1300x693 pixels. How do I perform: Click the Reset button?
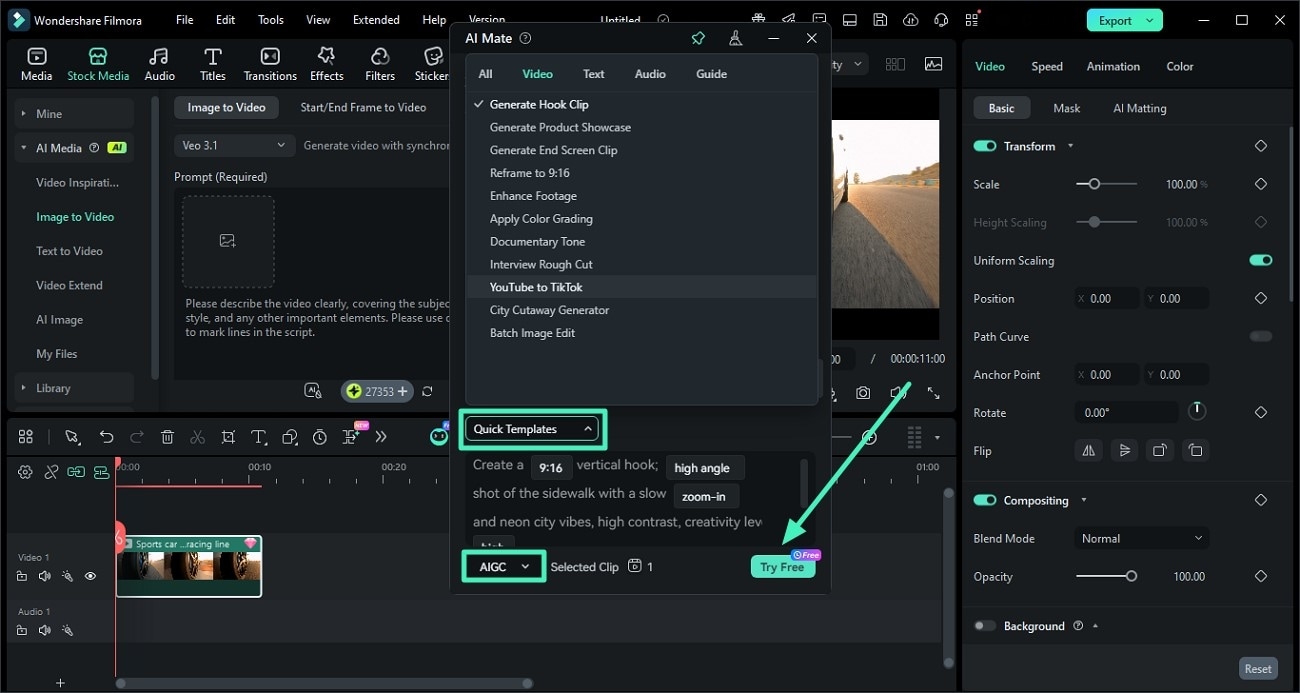point(1258,669)
